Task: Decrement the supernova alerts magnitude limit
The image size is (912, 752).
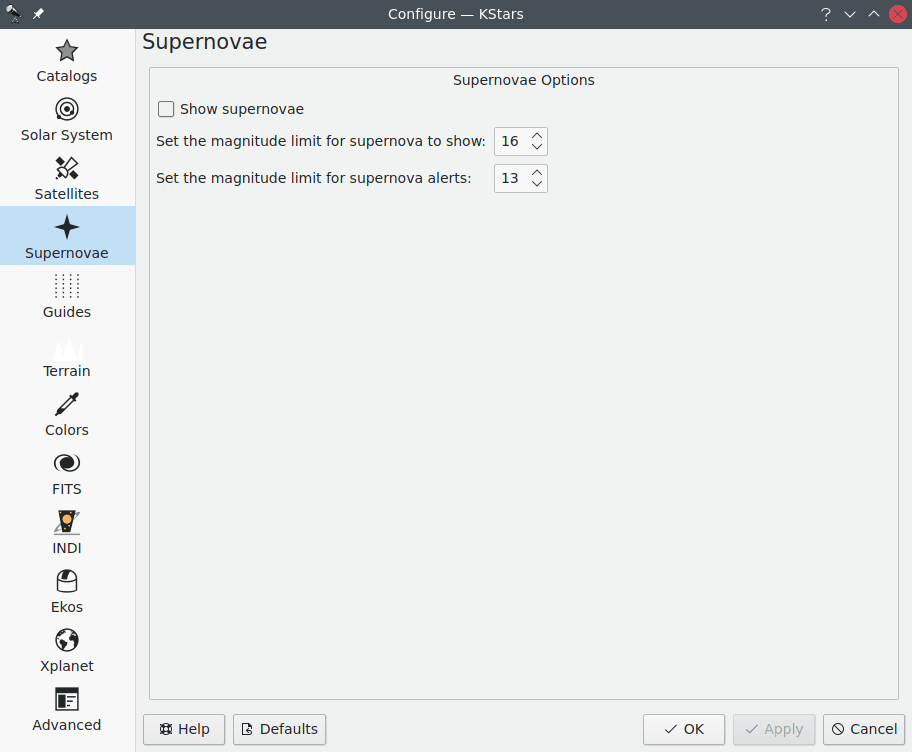Action: [538, 183]
